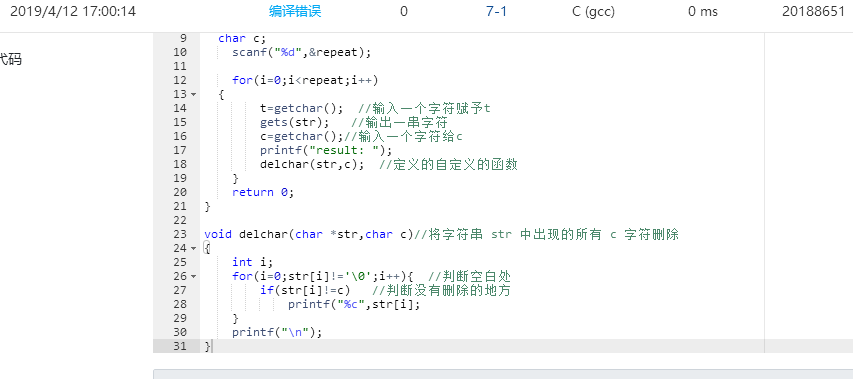Click the 'char c;' declaration on line 9
Viewport: 853px width, 379px height.
tap(242, 38)
